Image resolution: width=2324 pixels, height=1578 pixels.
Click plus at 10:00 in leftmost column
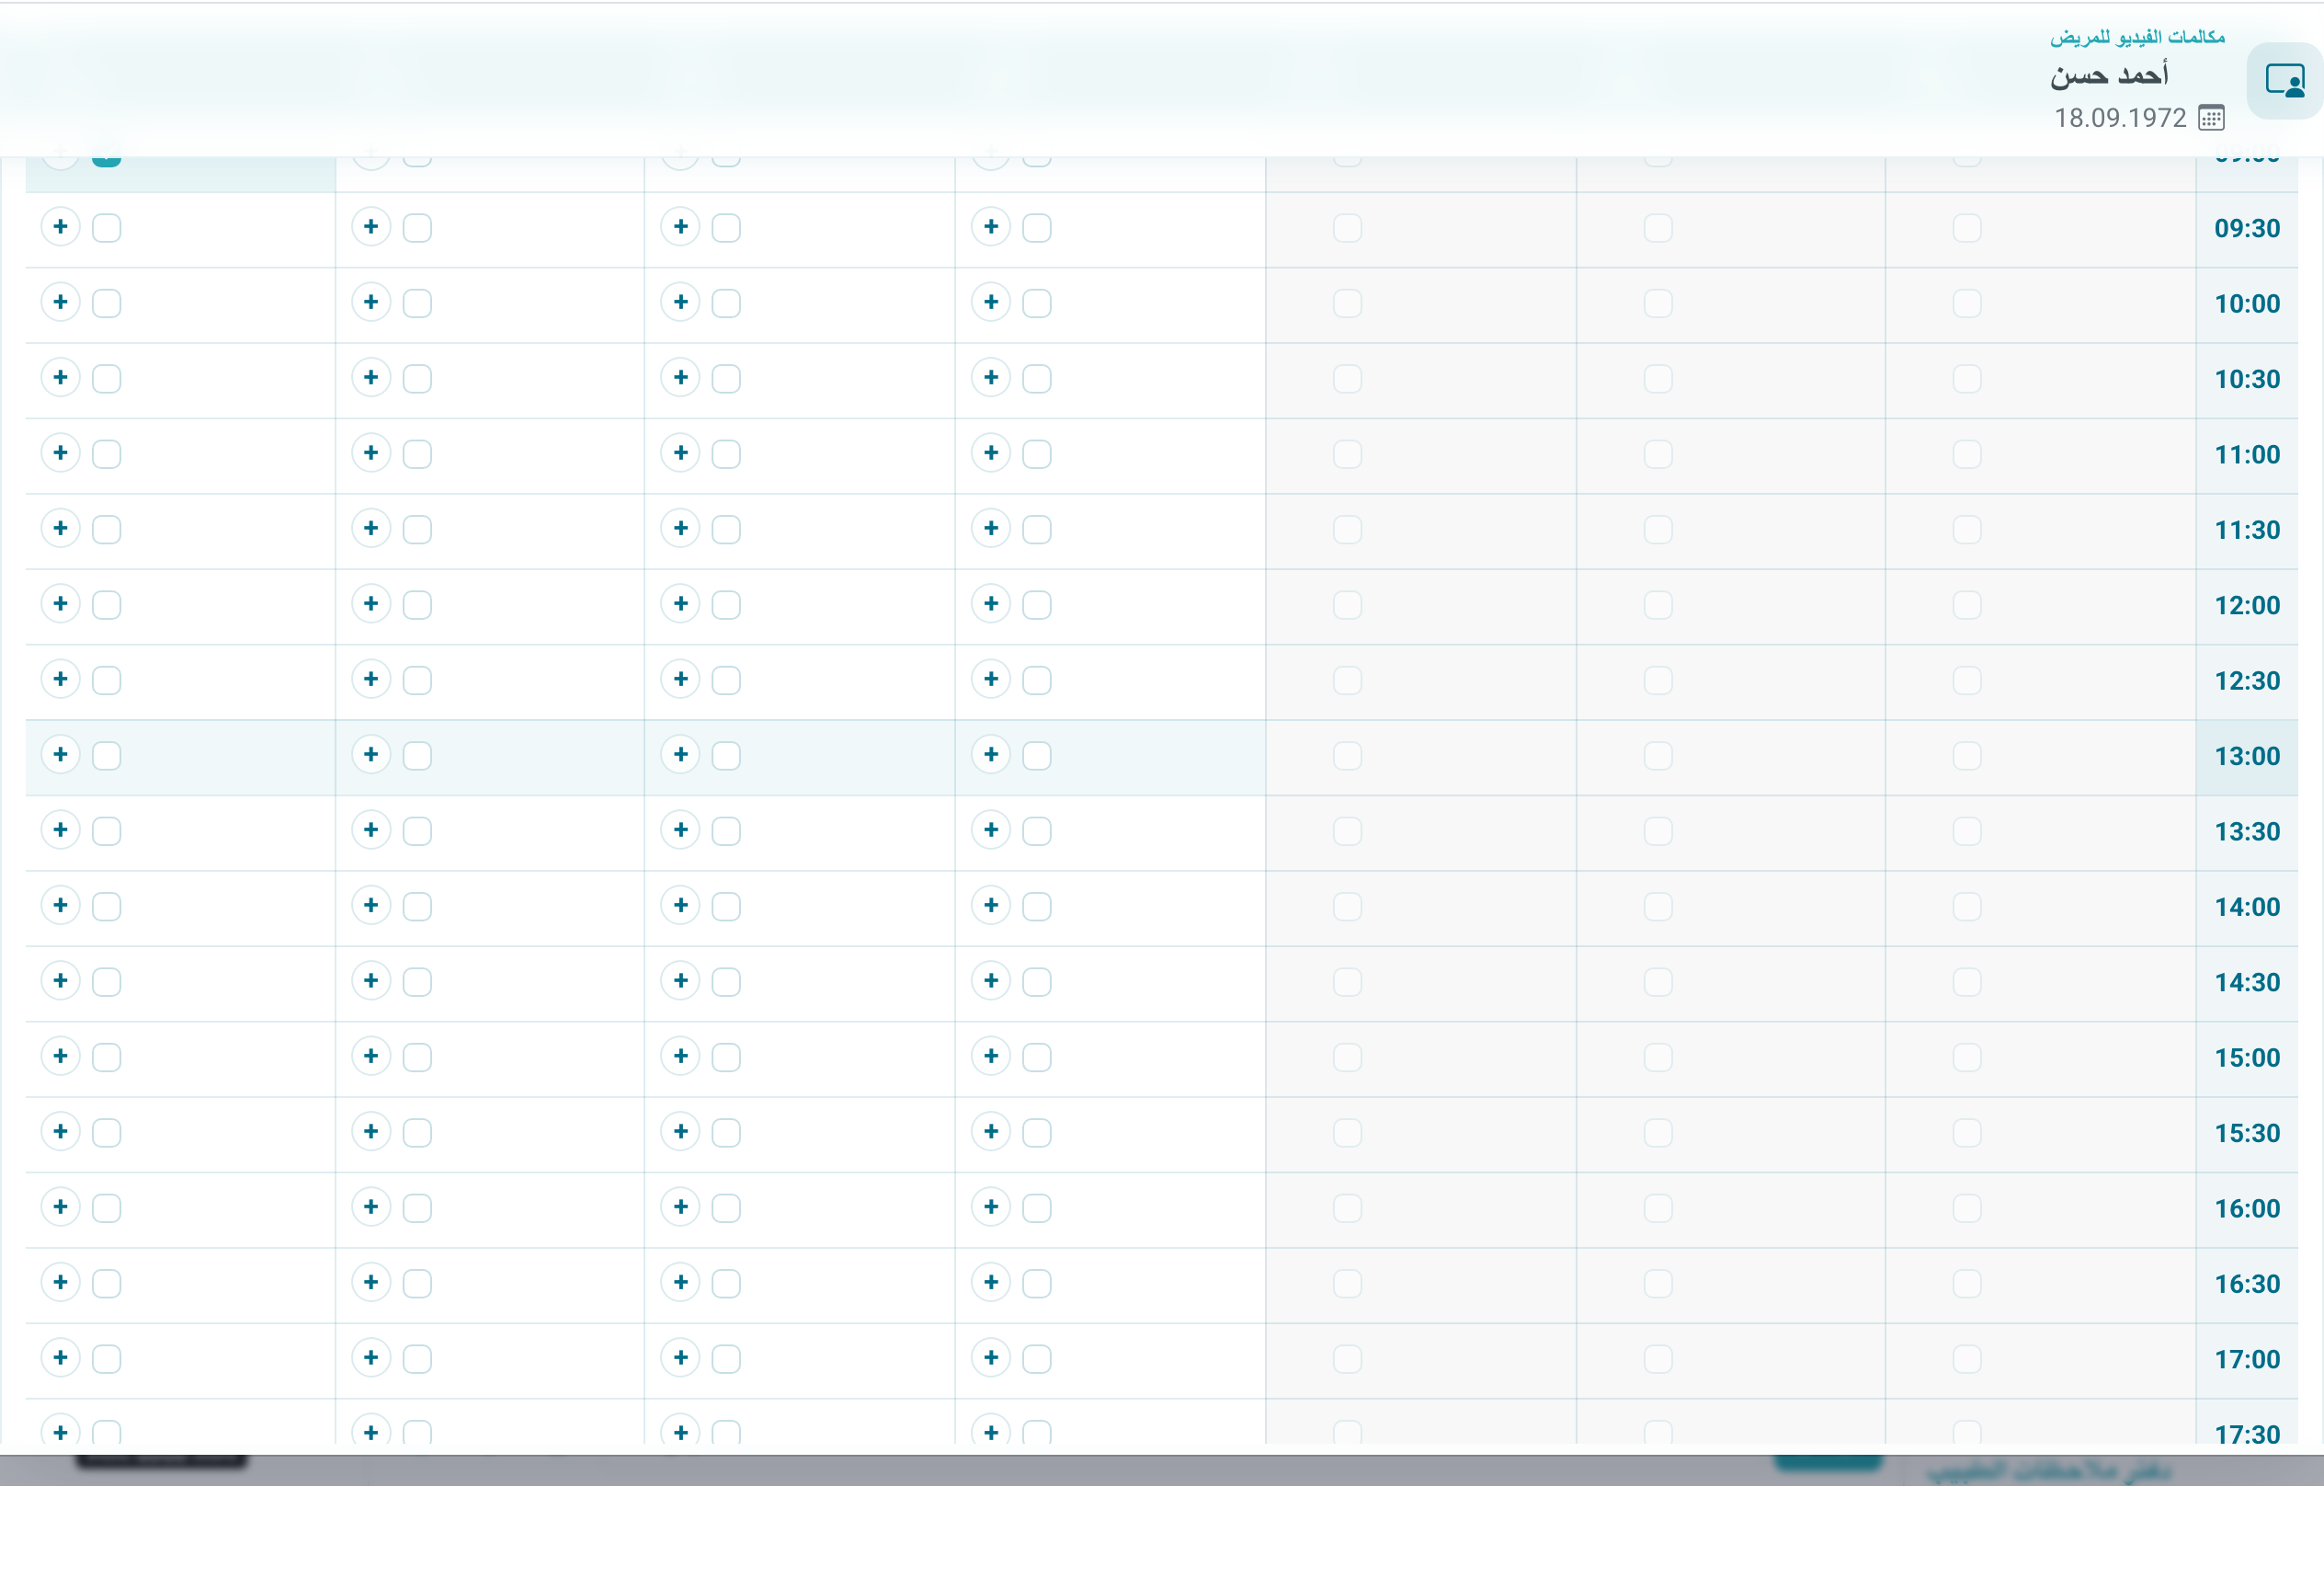[x=61, y=302]
